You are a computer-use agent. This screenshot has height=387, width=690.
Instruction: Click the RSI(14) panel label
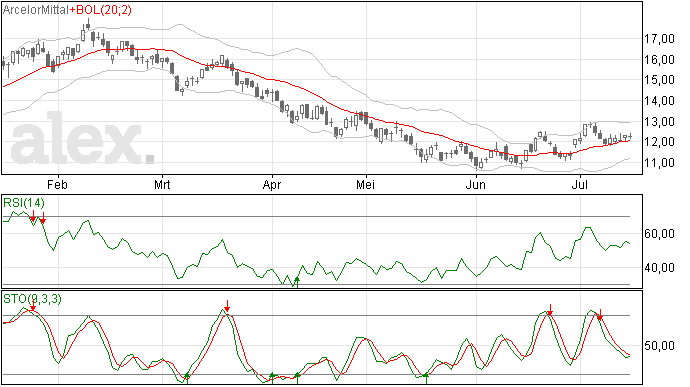(24, 203)
